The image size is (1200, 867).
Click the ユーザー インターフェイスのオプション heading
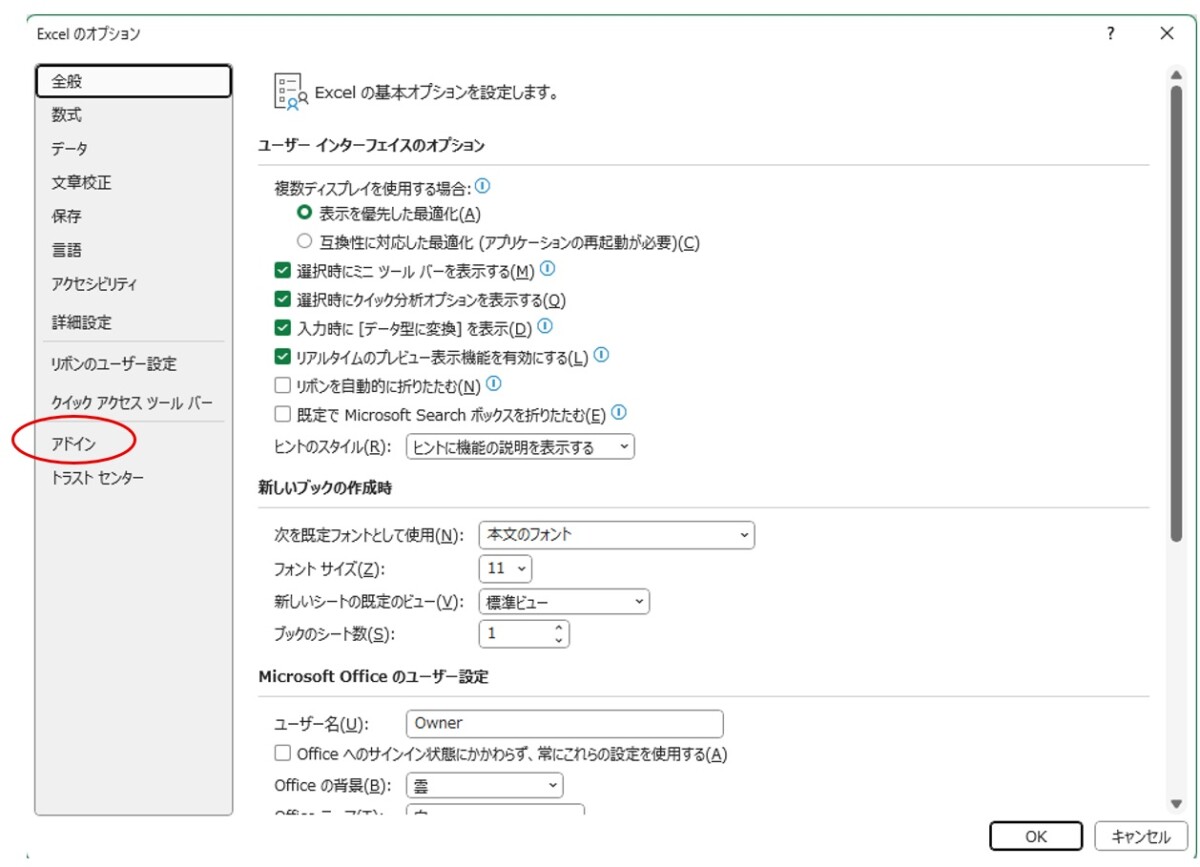(x=372, y=146)
